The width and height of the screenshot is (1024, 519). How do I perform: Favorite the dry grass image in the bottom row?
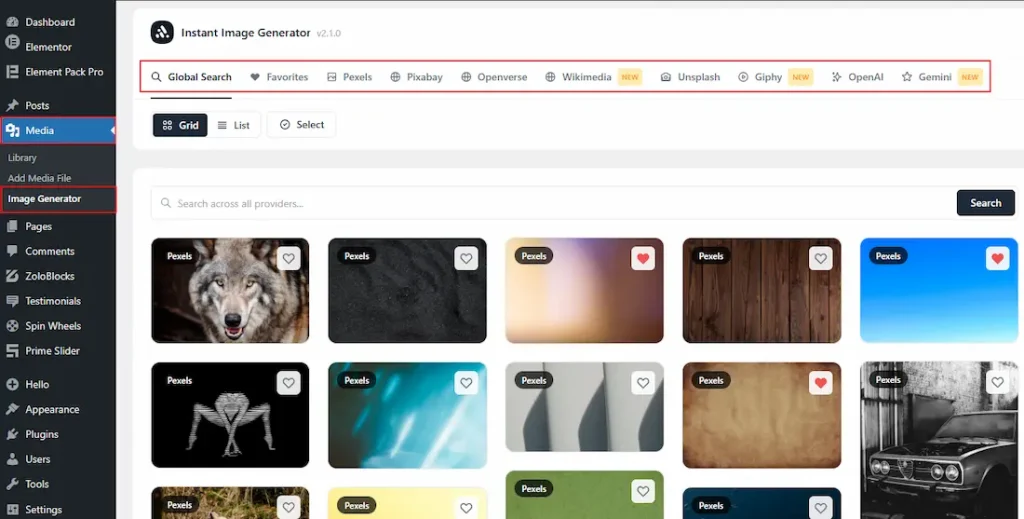[x=289, y=507]
